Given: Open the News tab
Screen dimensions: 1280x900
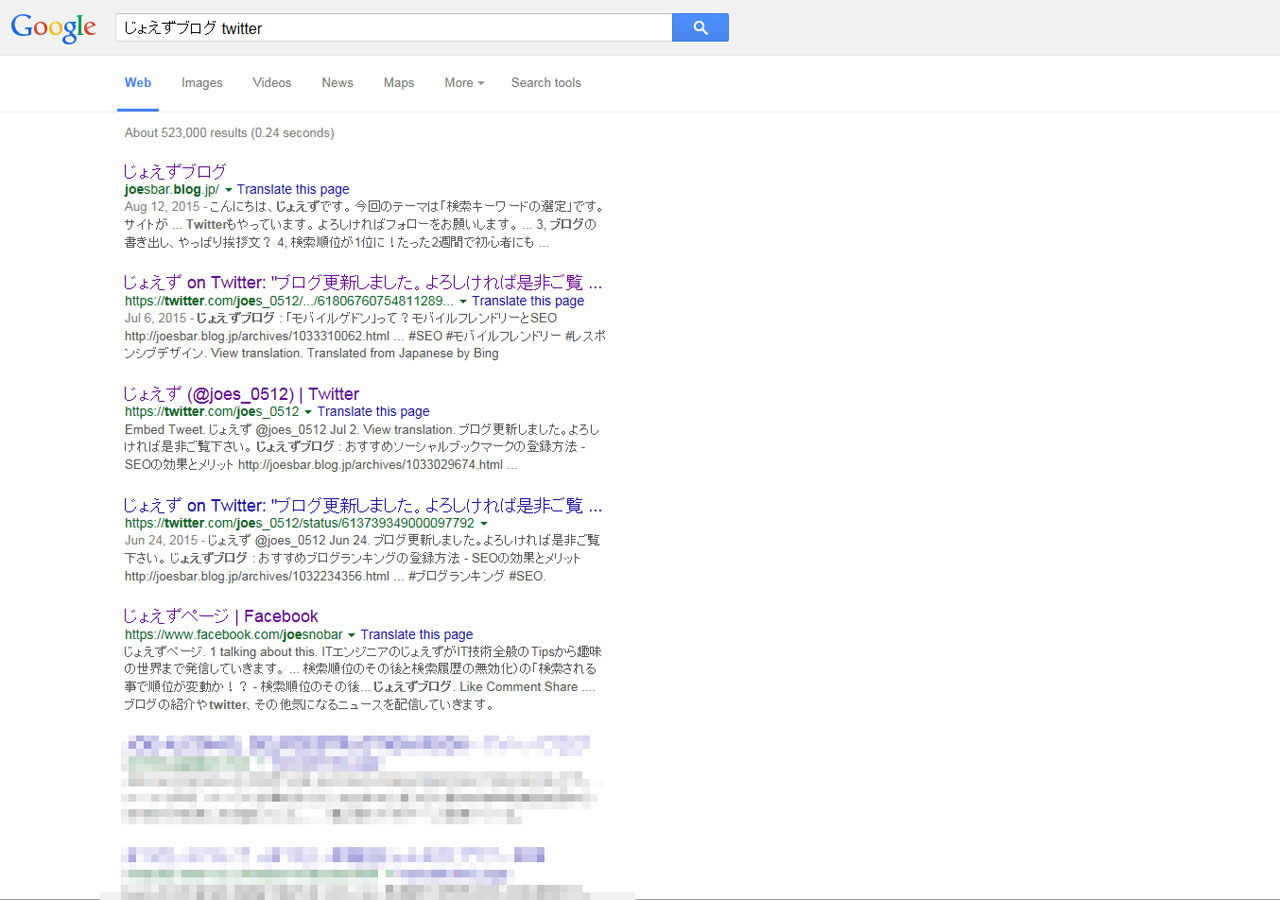Looking at the screenshot, I should point(337,83).
